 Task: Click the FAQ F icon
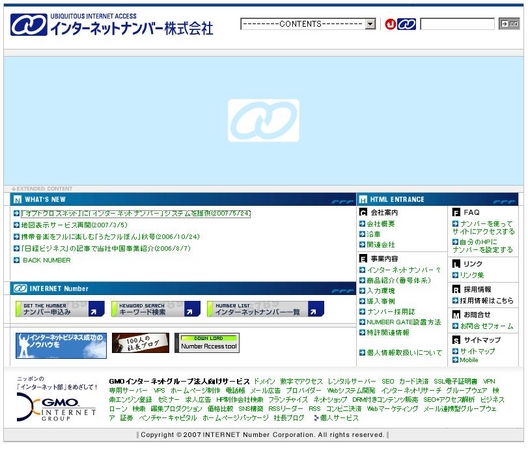pos(456,212)
